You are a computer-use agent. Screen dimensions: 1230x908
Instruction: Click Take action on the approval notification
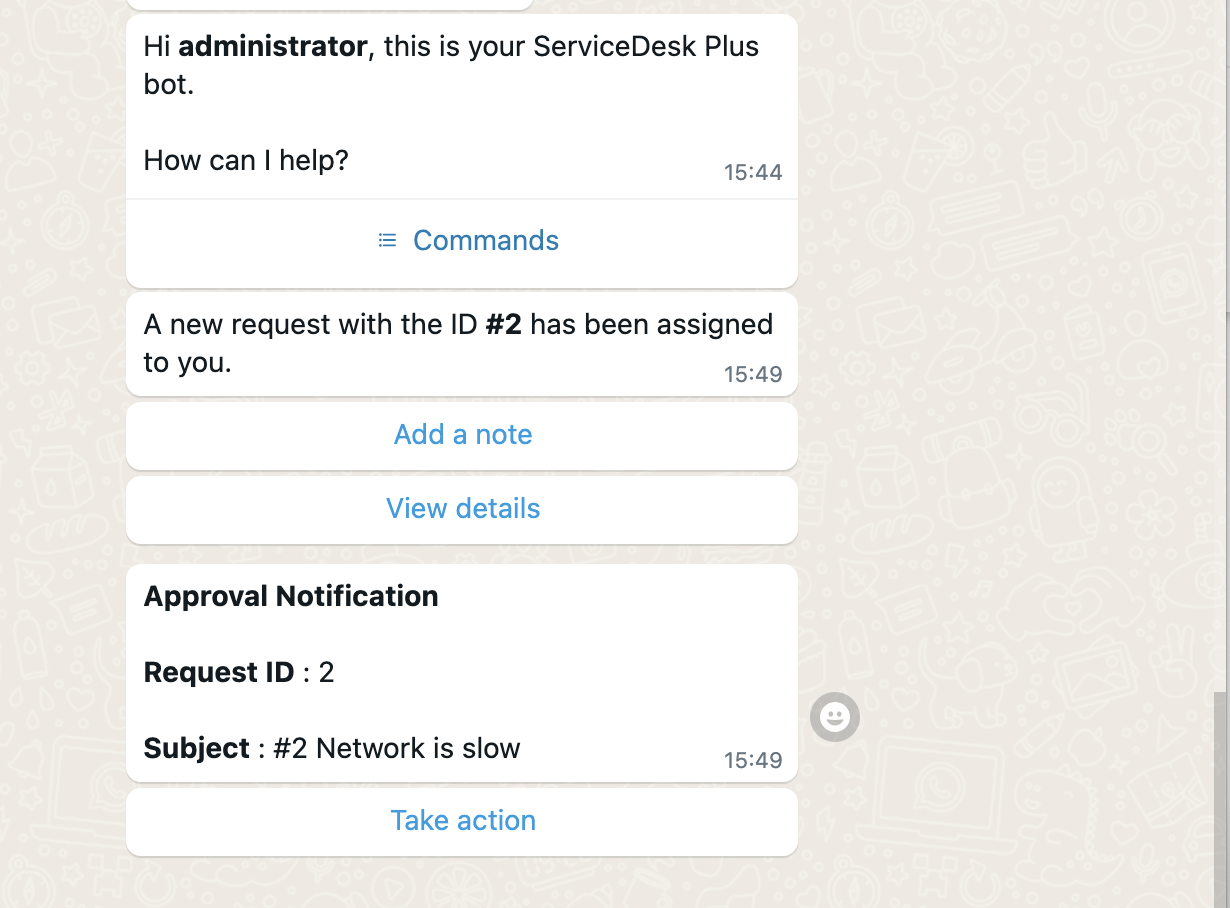(x=462, y=821)
